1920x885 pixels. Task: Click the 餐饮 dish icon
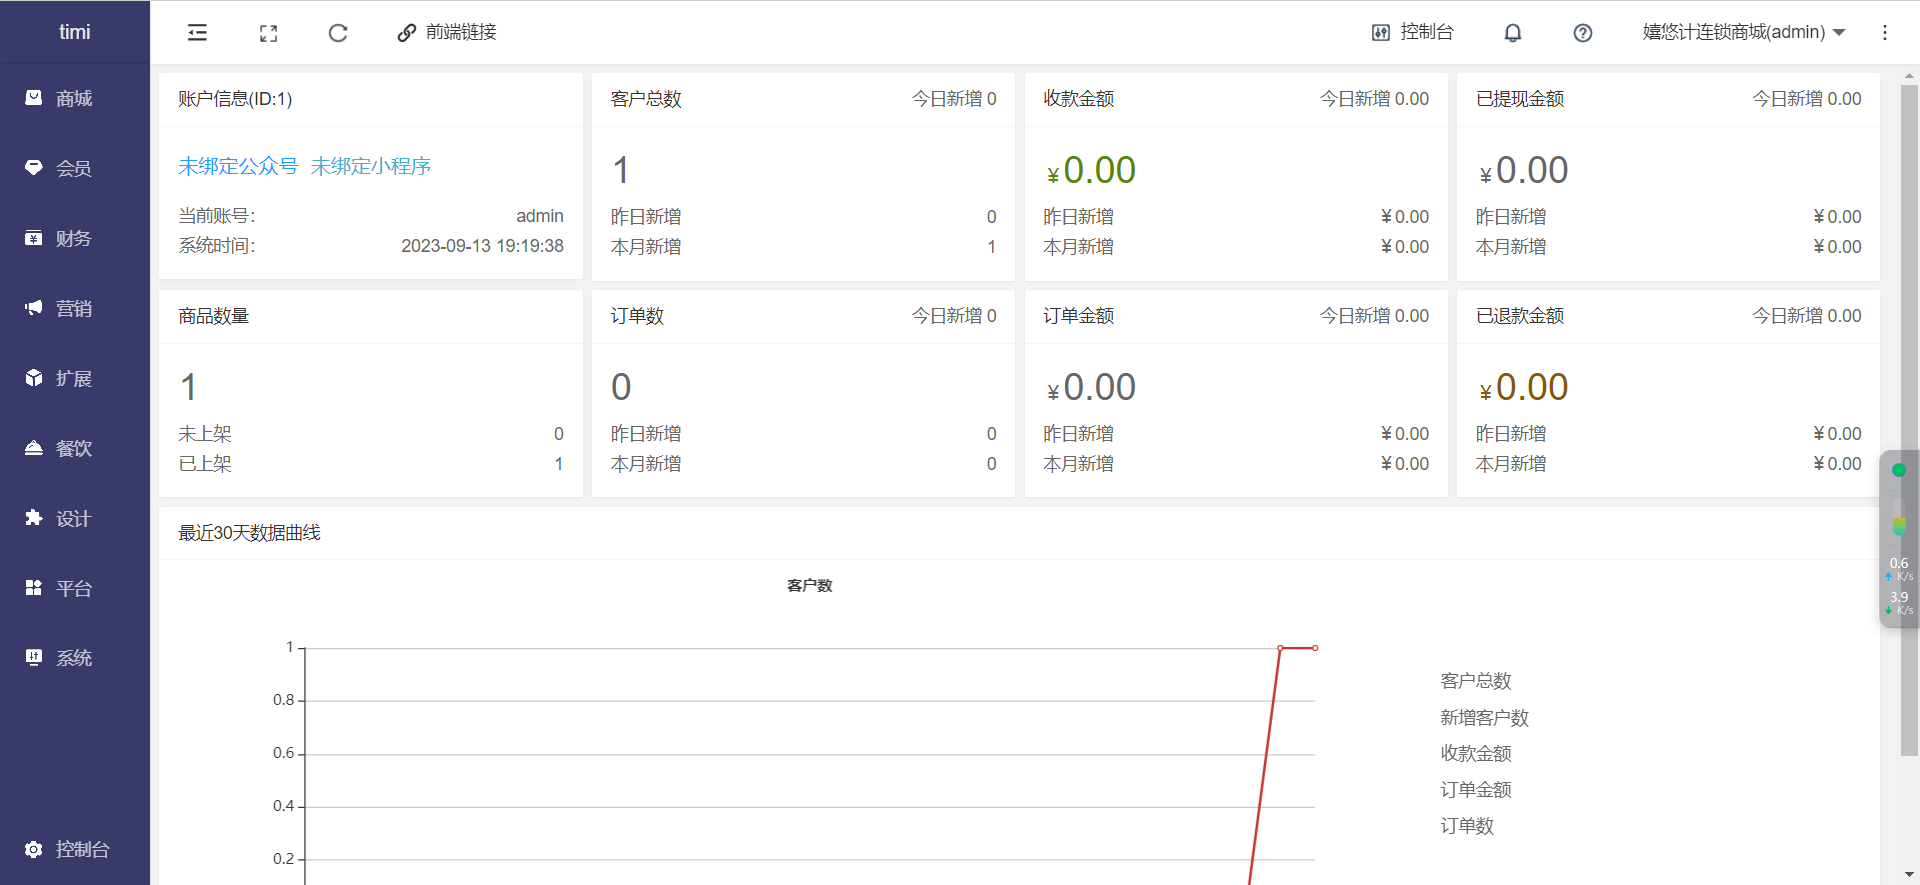[34, 448]
